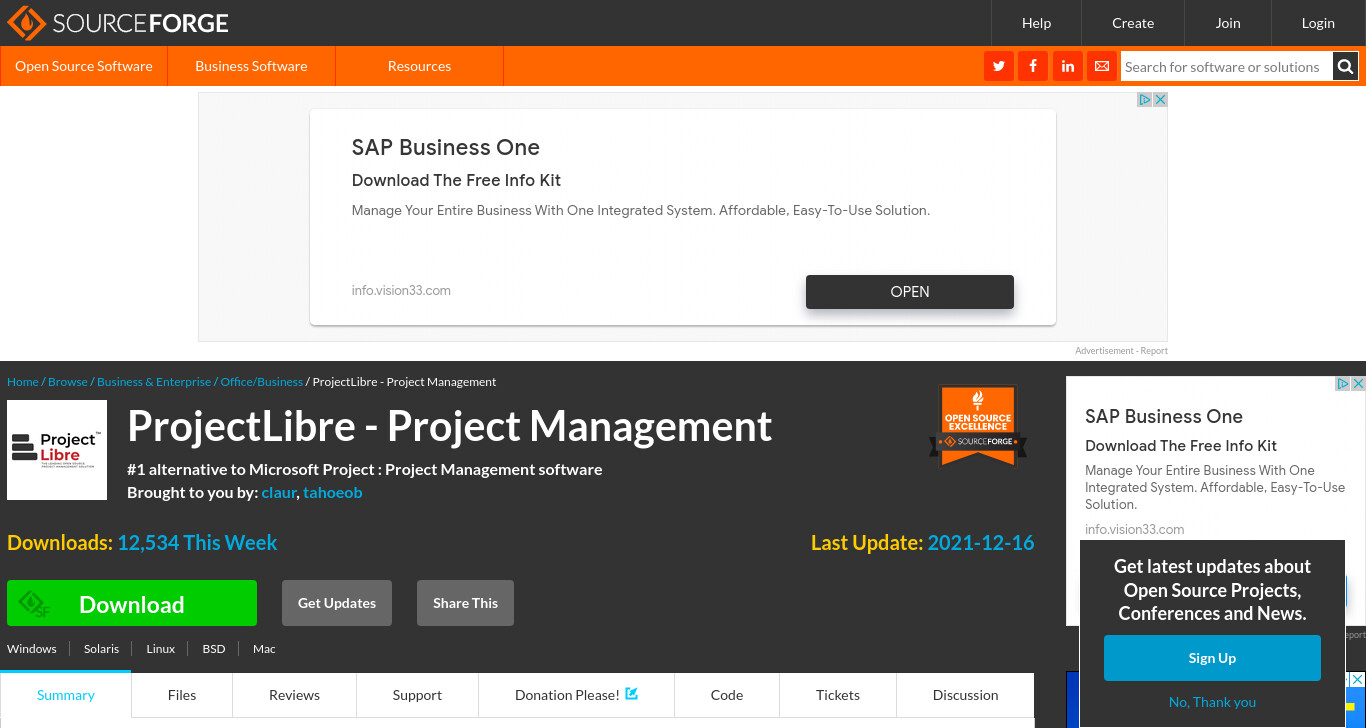1366x728 pixels.
Task: Open the Business Software menu
Action: 251,66
